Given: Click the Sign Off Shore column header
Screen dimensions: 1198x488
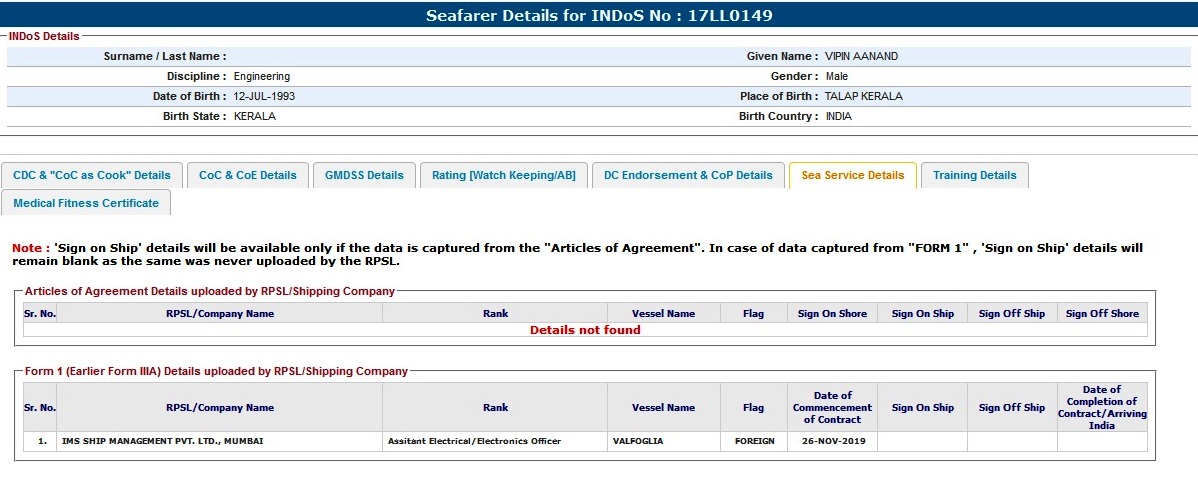Looking at the screenshot, I should coord(1102,314).
